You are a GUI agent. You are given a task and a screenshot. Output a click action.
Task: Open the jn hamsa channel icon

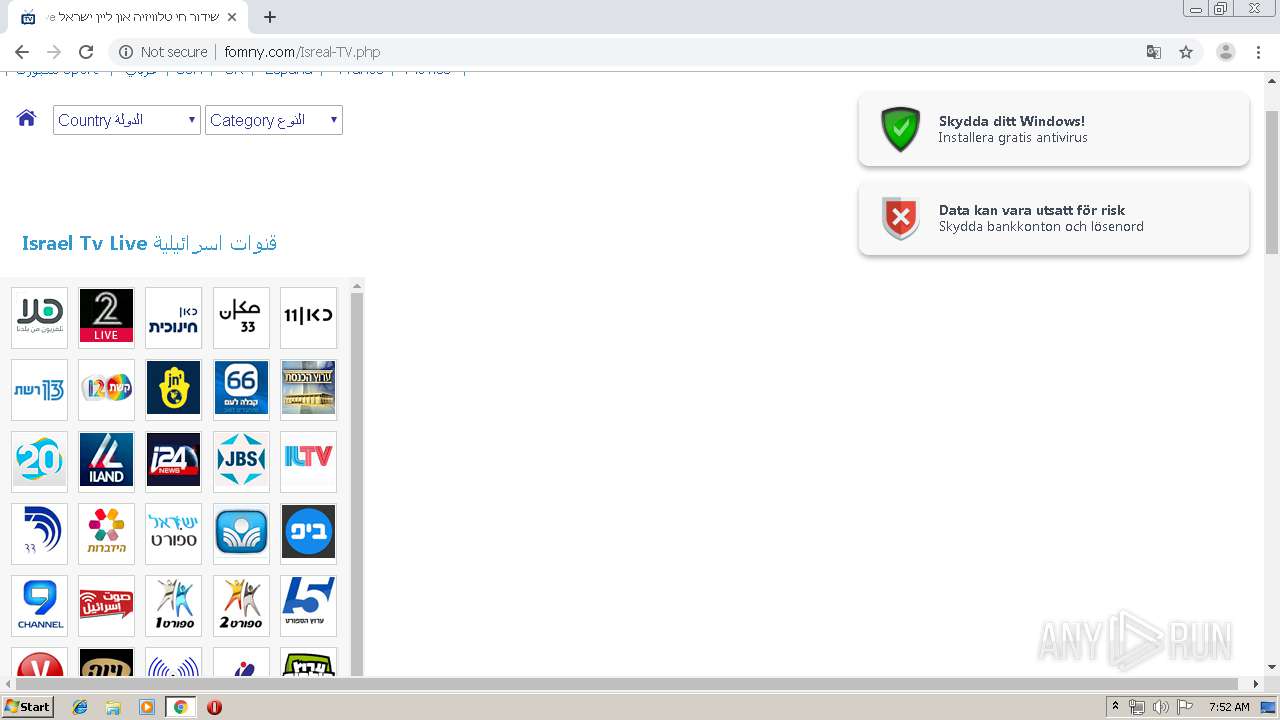point(173,390)
